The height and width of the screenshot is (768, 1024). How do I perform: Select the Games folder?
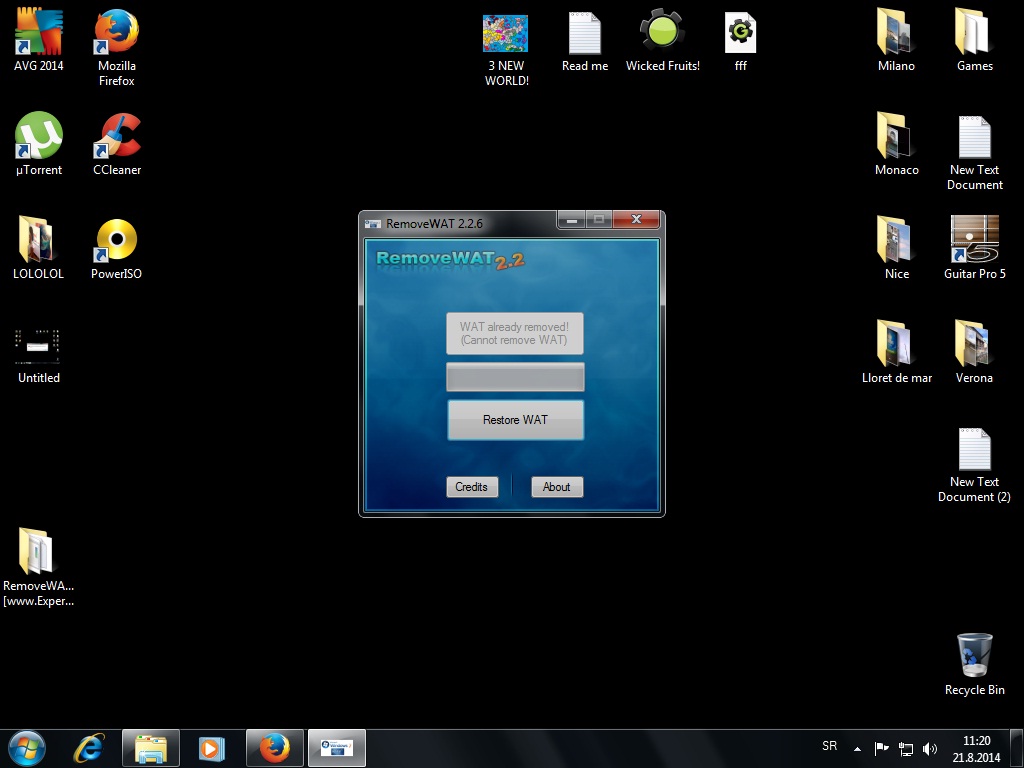(974, 39)
